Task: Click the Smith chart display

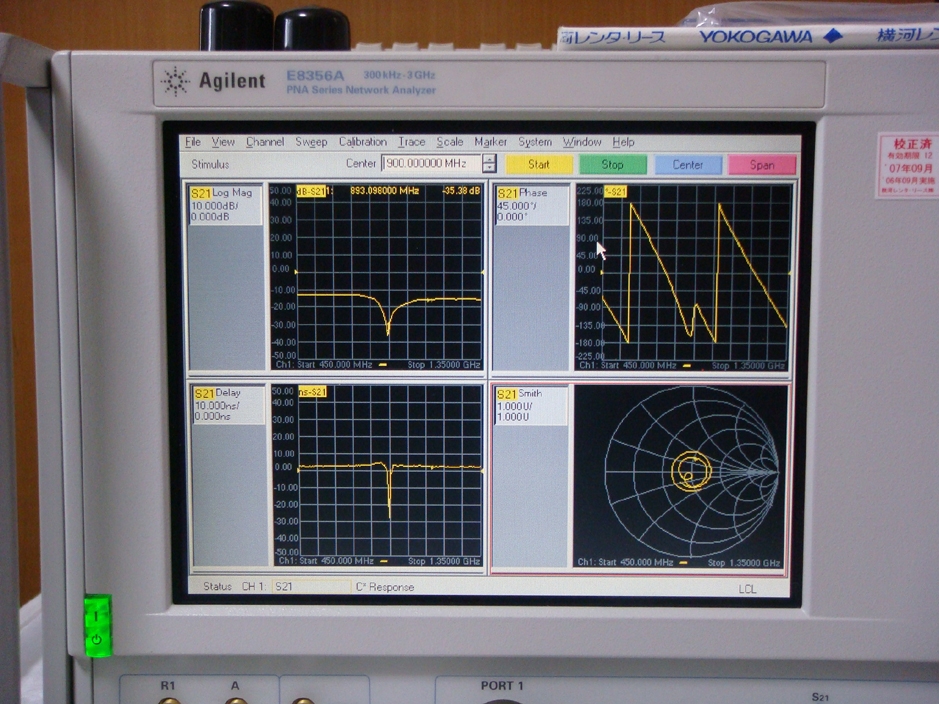Action: (691, 472)
